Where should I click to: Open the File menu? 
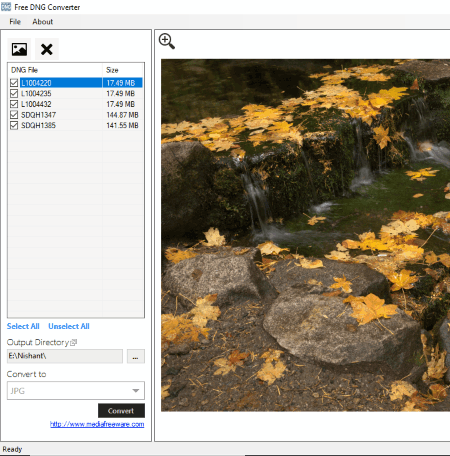15,22
